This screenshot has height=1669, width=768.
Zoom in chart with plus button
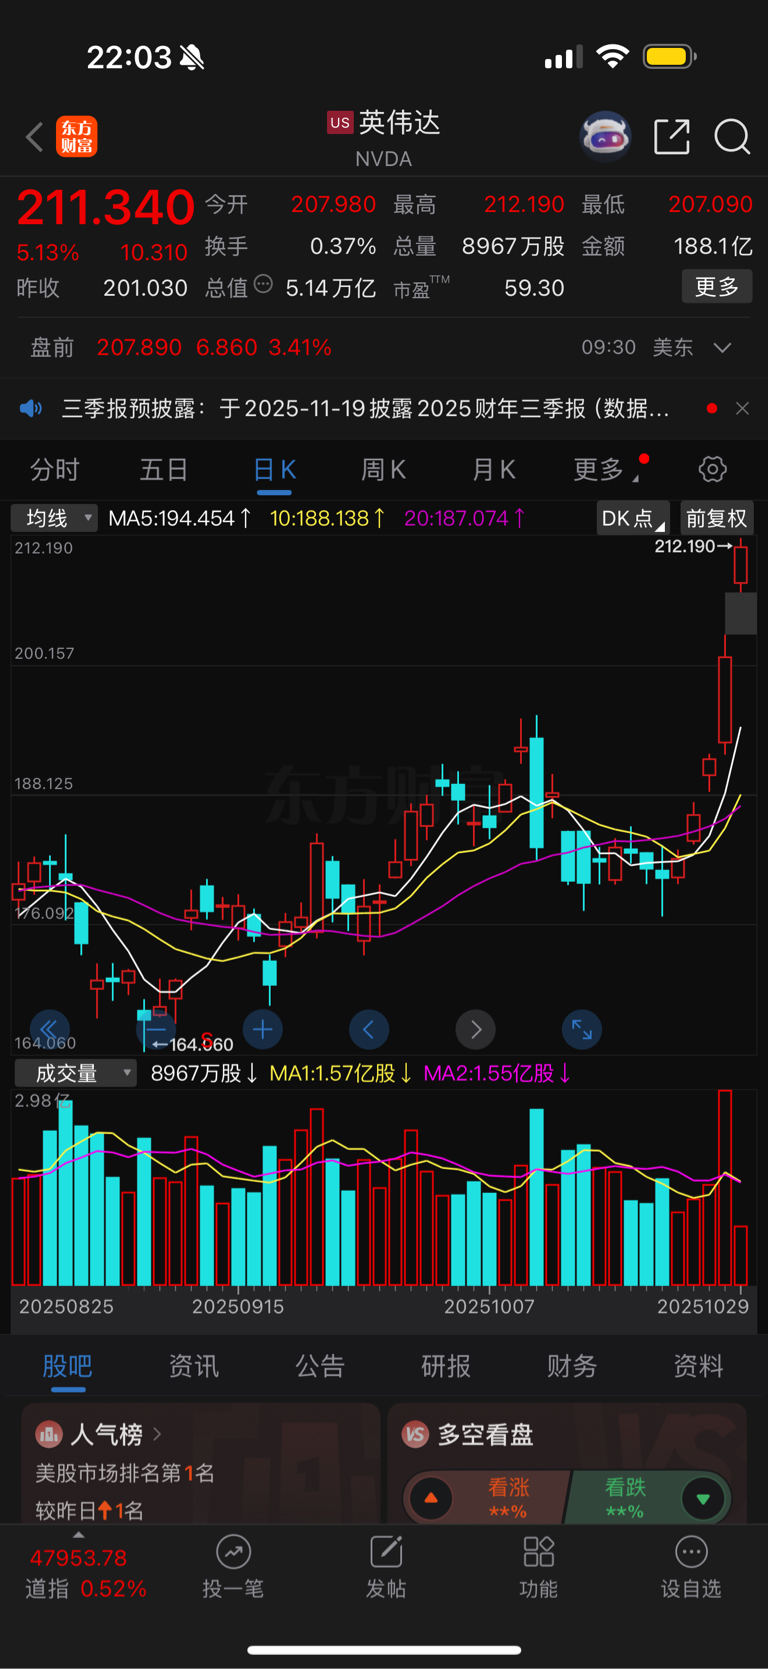(x=262, y=1029)
